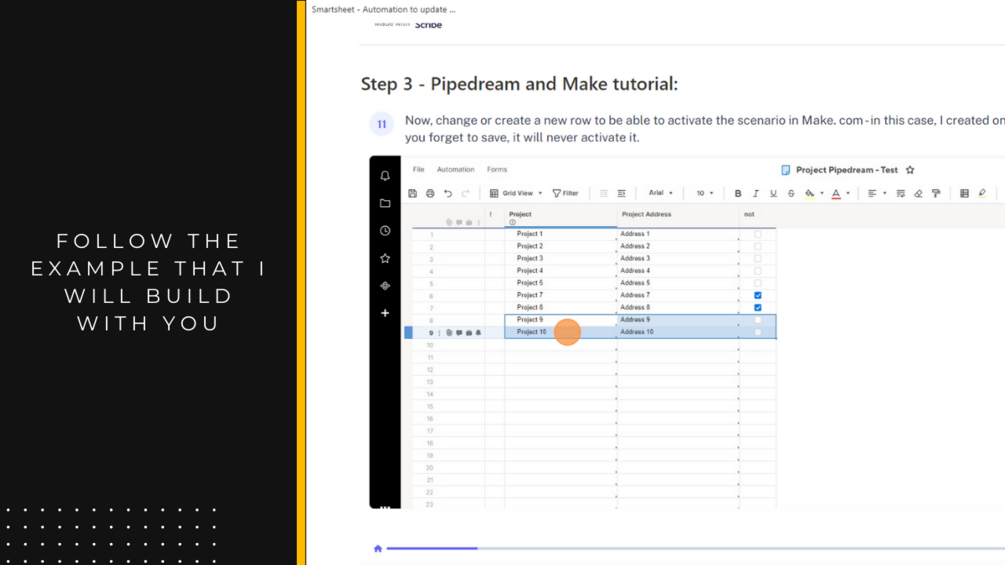Open the alignment dropdown arrow
This screenshot has width=1005, height=565.
coord(885,193)
